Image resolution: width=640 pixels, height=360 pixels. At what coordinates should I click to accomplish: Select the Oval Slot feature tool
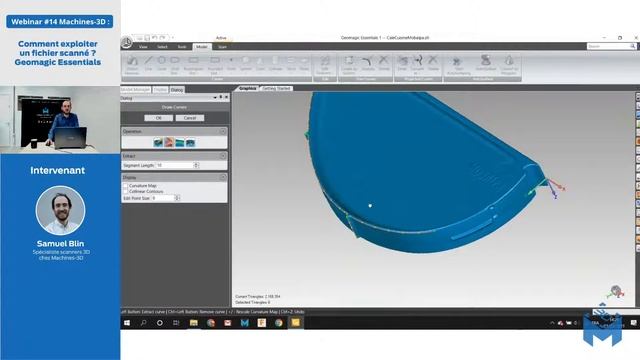click(175, 64)
